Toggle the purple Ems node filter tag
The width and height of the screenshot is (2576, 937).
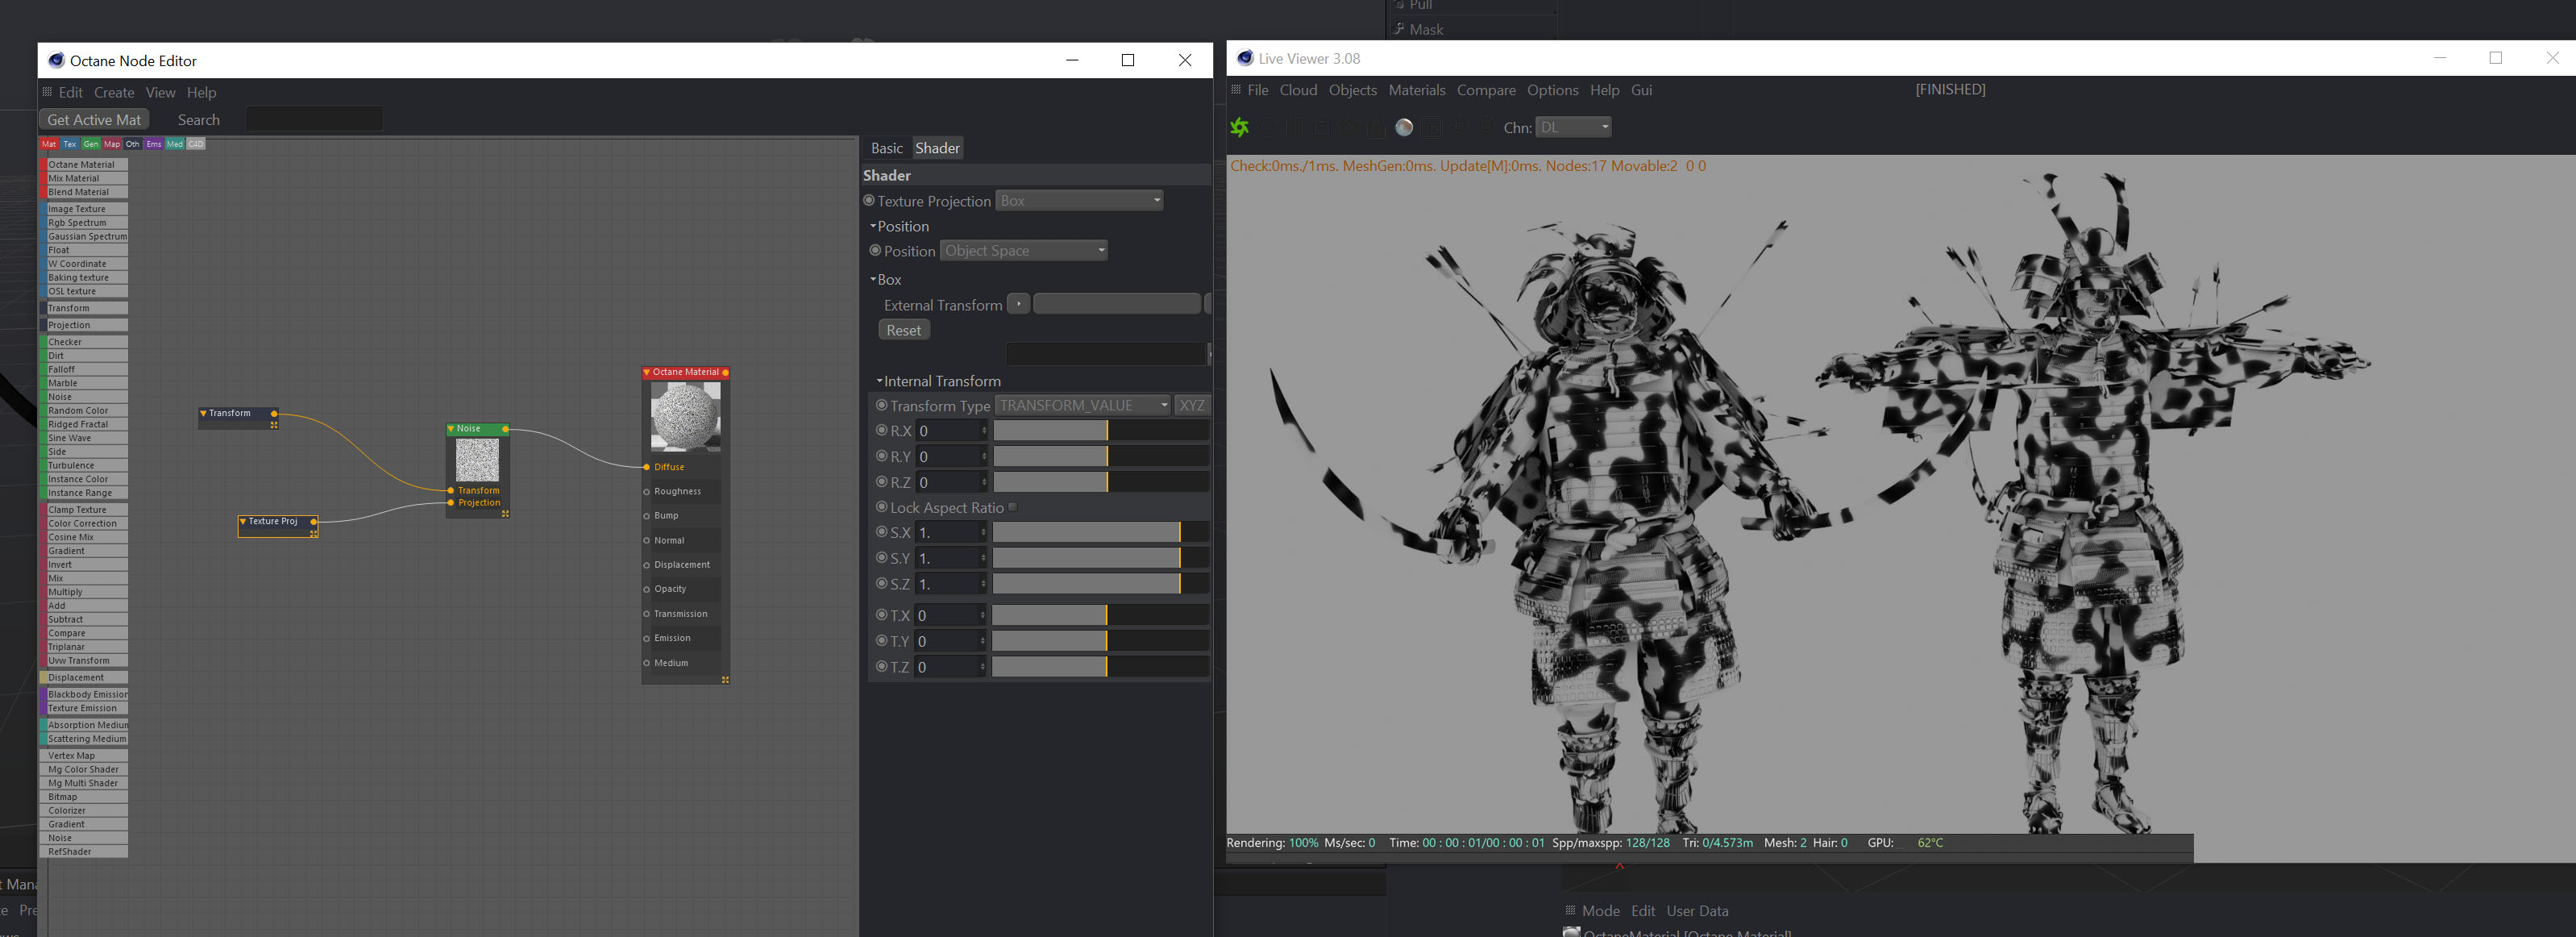coord(153,144)
